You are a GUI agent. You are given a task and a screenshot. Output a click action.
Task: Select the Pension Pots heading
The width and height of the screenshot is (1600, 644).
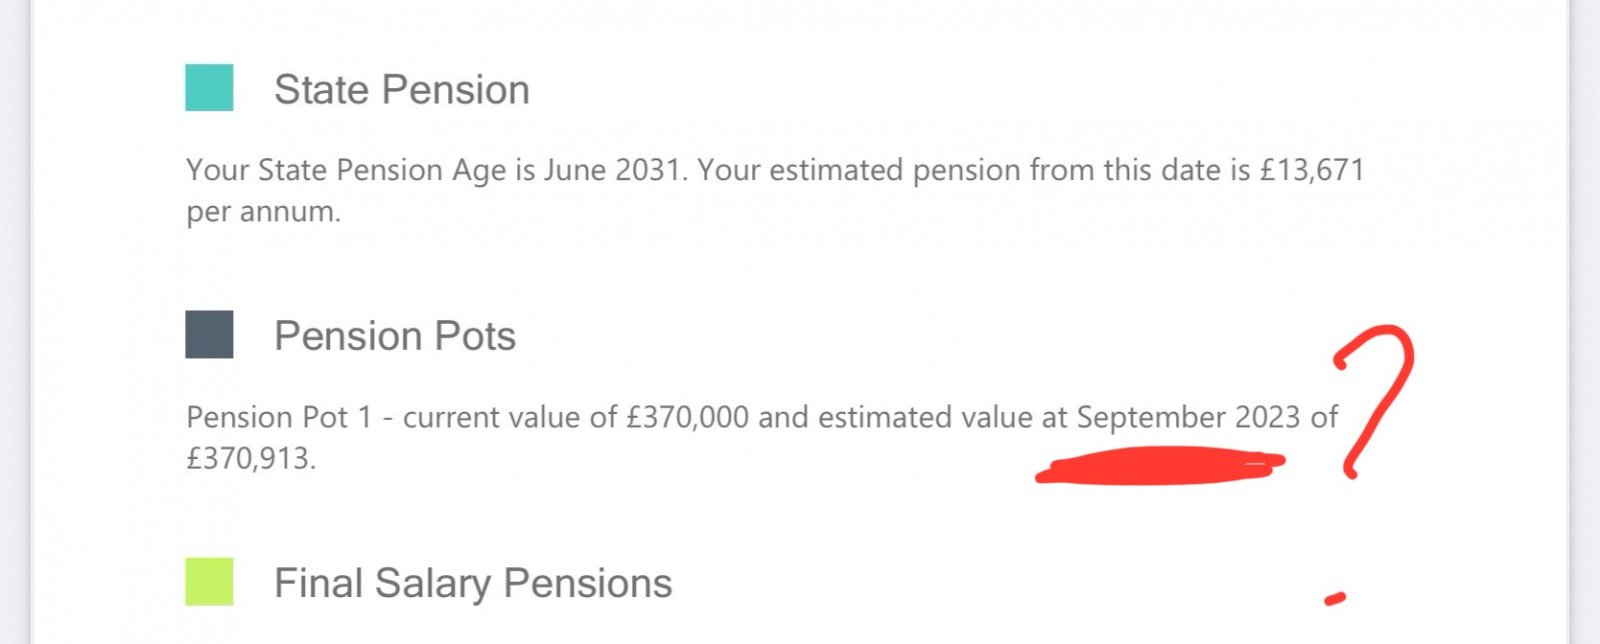click(x=395, y=336)
